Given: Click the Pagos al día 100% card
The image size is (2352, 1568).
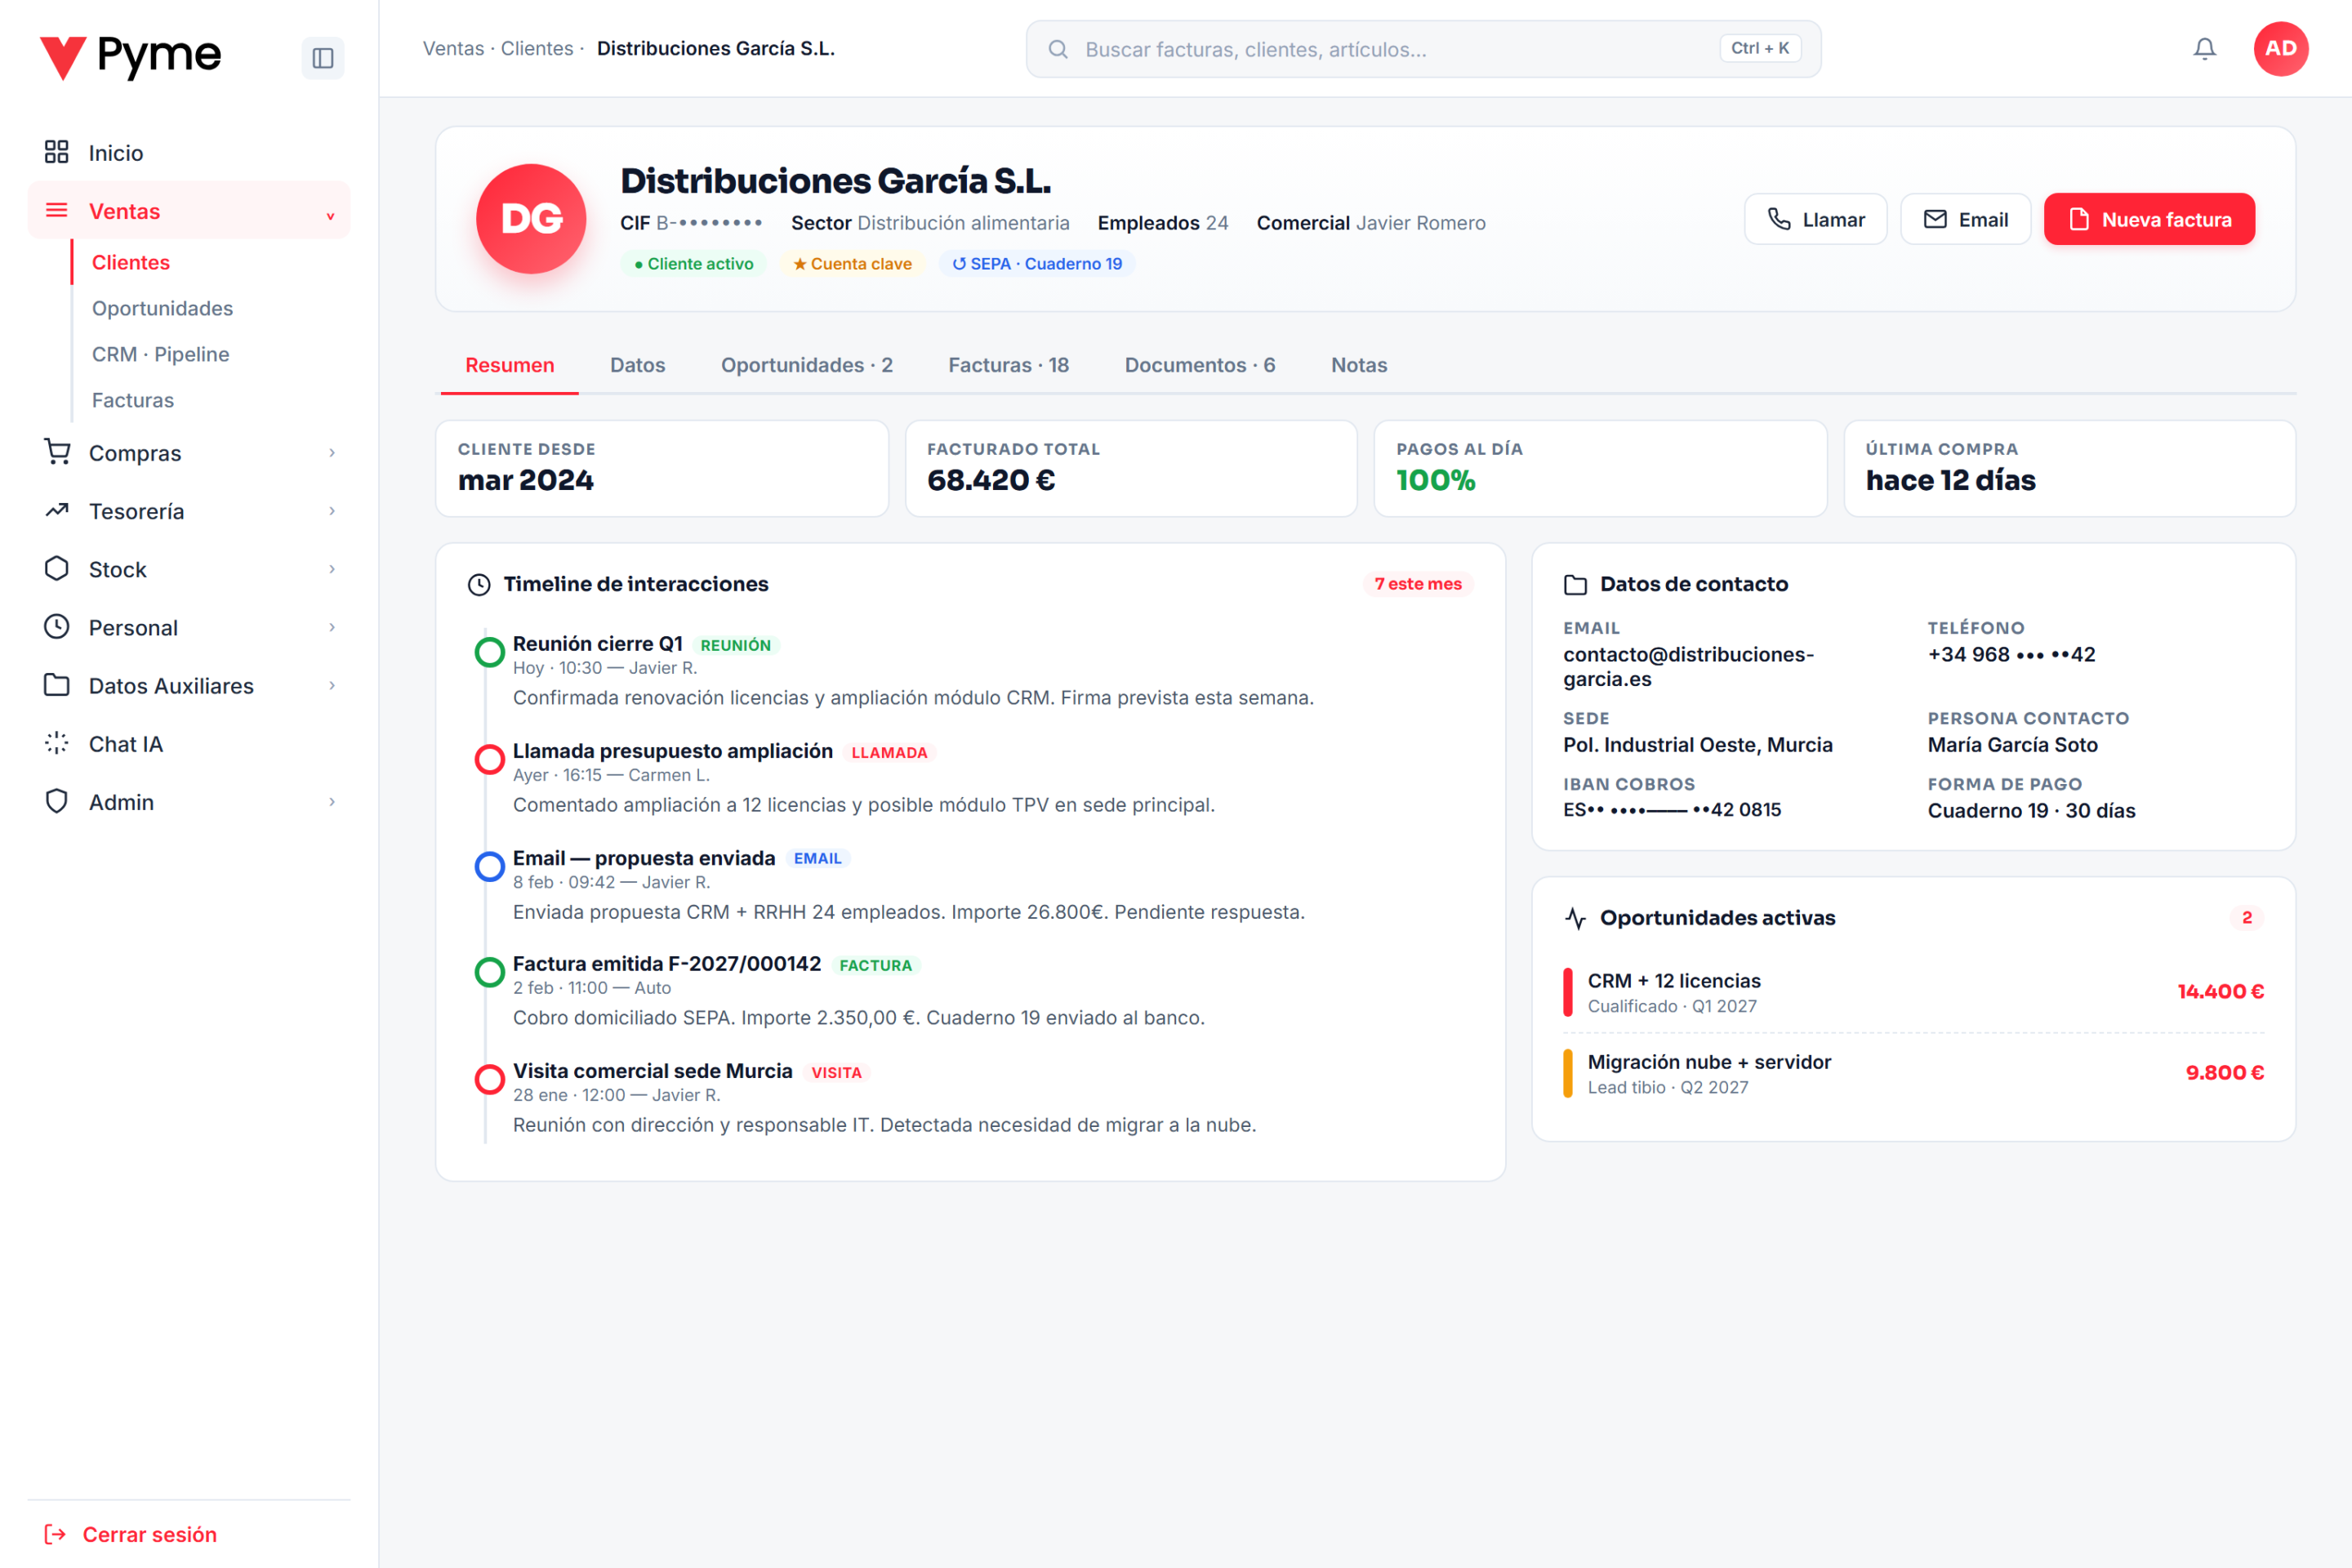Looking at the screenshot, I should click(1600, 468).
